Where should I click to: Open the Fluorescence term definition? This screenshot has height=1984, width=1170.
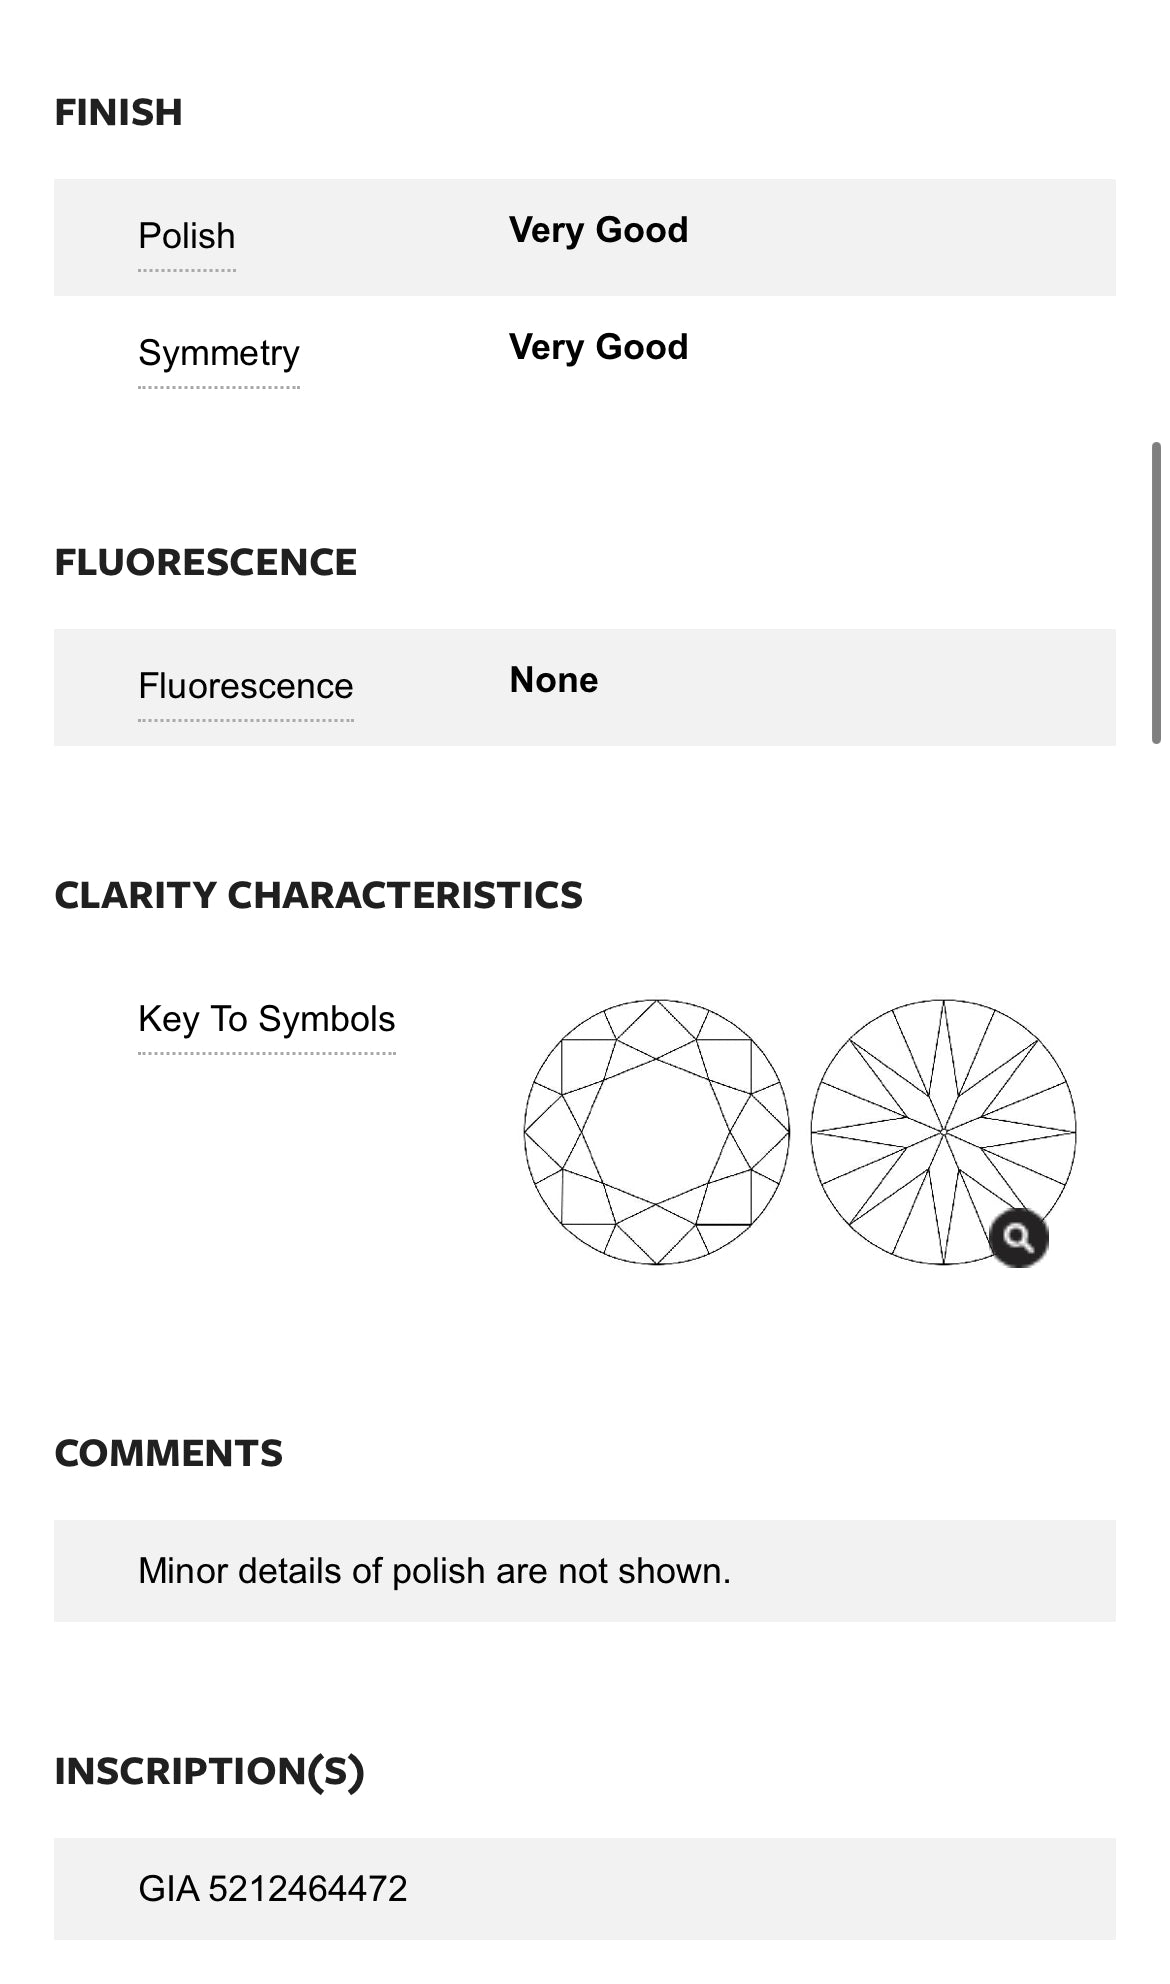(246, 686)
